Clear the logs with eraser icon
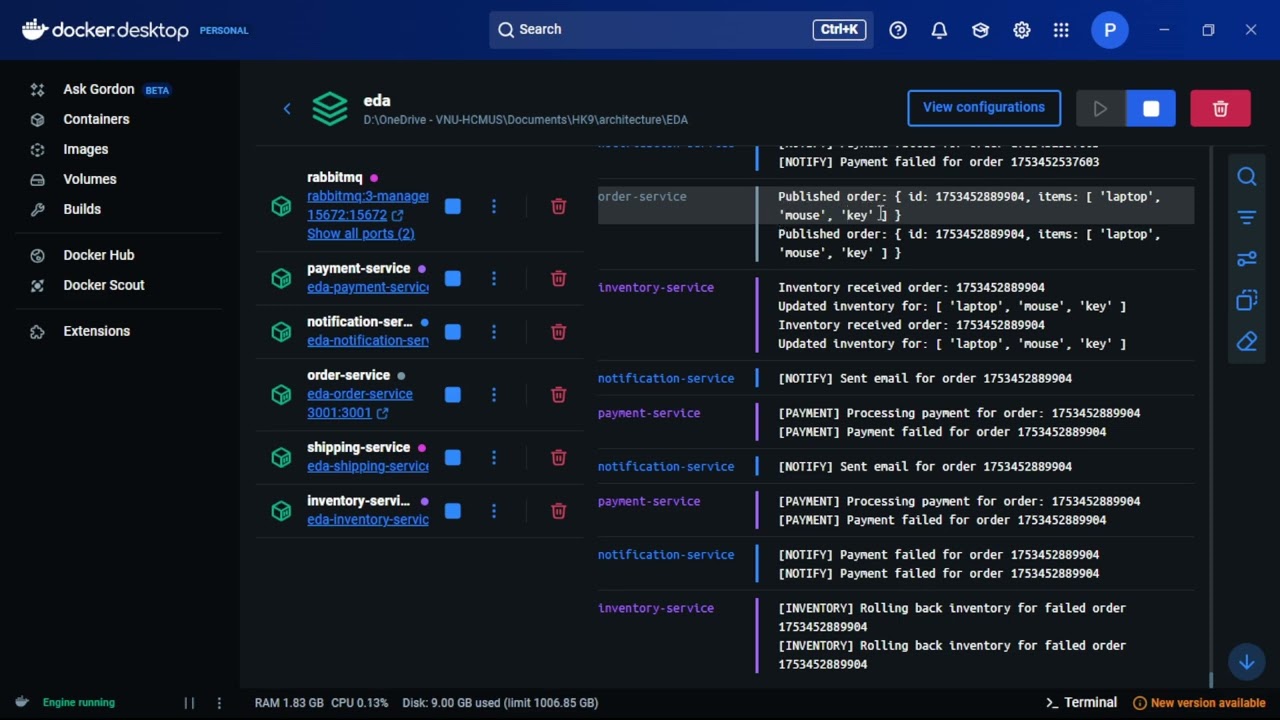 point(1247,342)
